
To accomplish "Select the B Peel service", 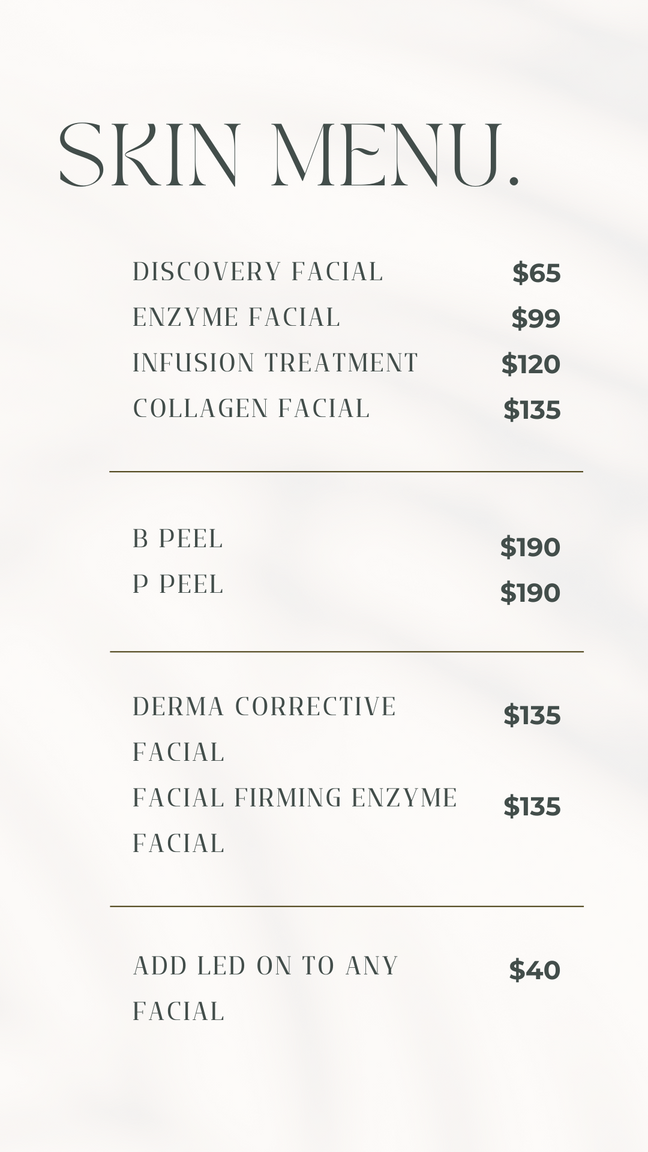I will [178, 539].
